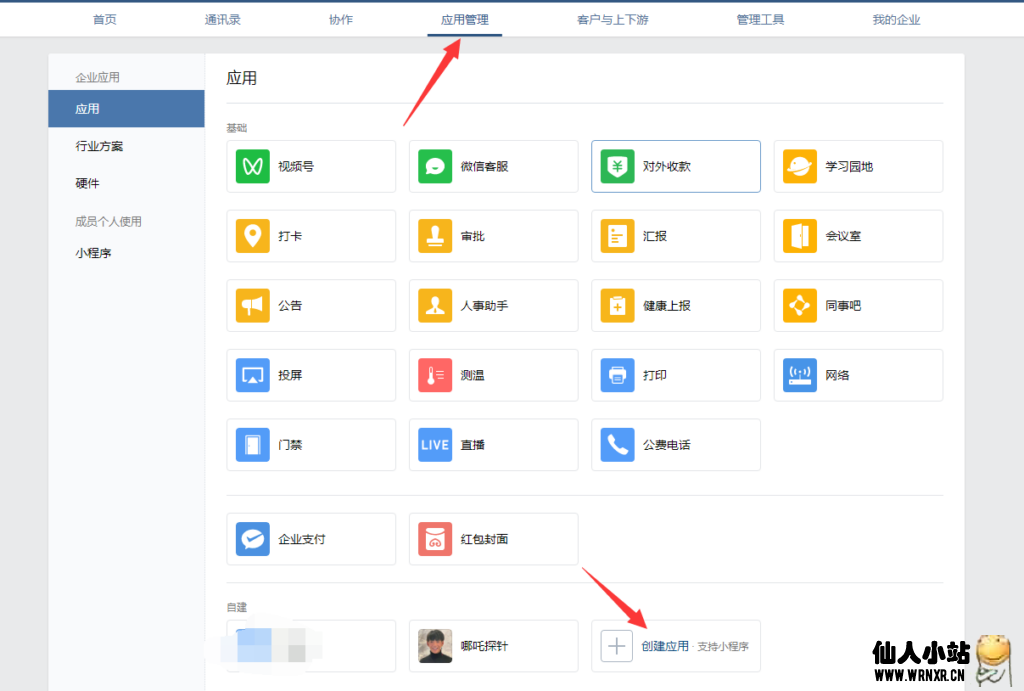Select the 红包封面 icon
Viewport: 1024px width, 691px height.
click(435, 539)
